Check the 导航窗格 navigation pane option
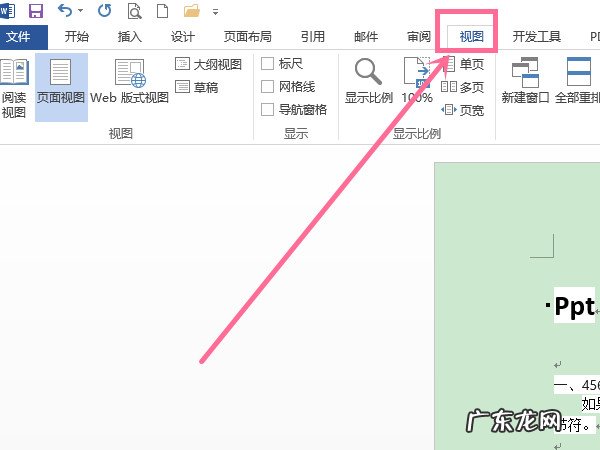This screenshot has width=600, height=450. tap(268, 110)
